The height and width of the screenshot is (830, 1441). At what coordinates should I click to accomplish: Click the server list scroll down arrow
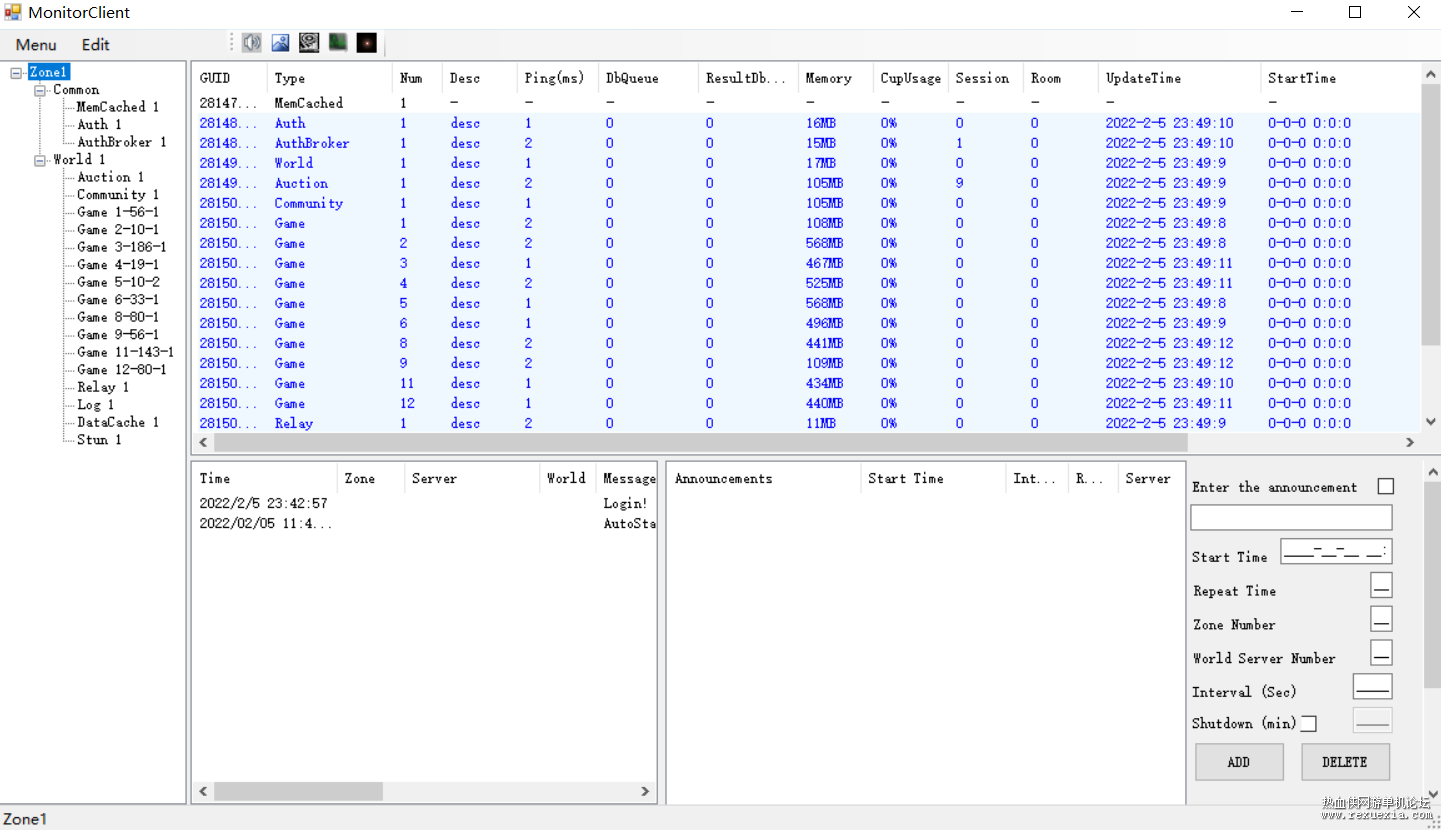pyautogui.click(x=1430, y=422)
